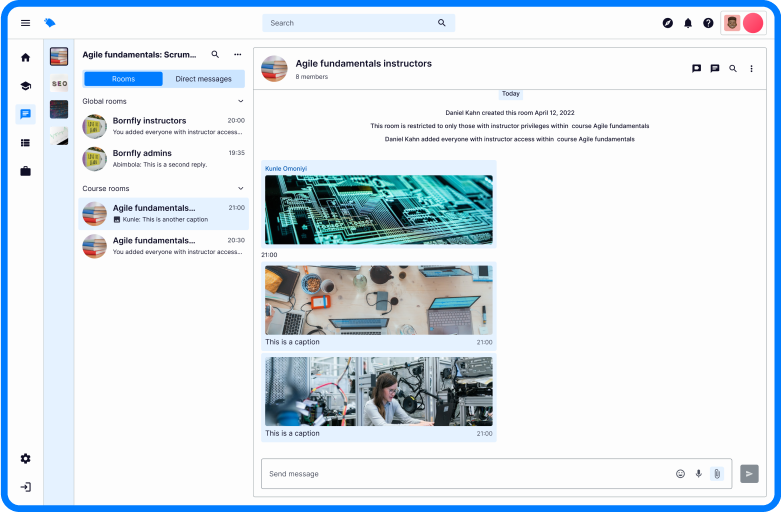Screen dimensions: 781x512
Task: Click the chat room avatar in header
Action: 274,69
